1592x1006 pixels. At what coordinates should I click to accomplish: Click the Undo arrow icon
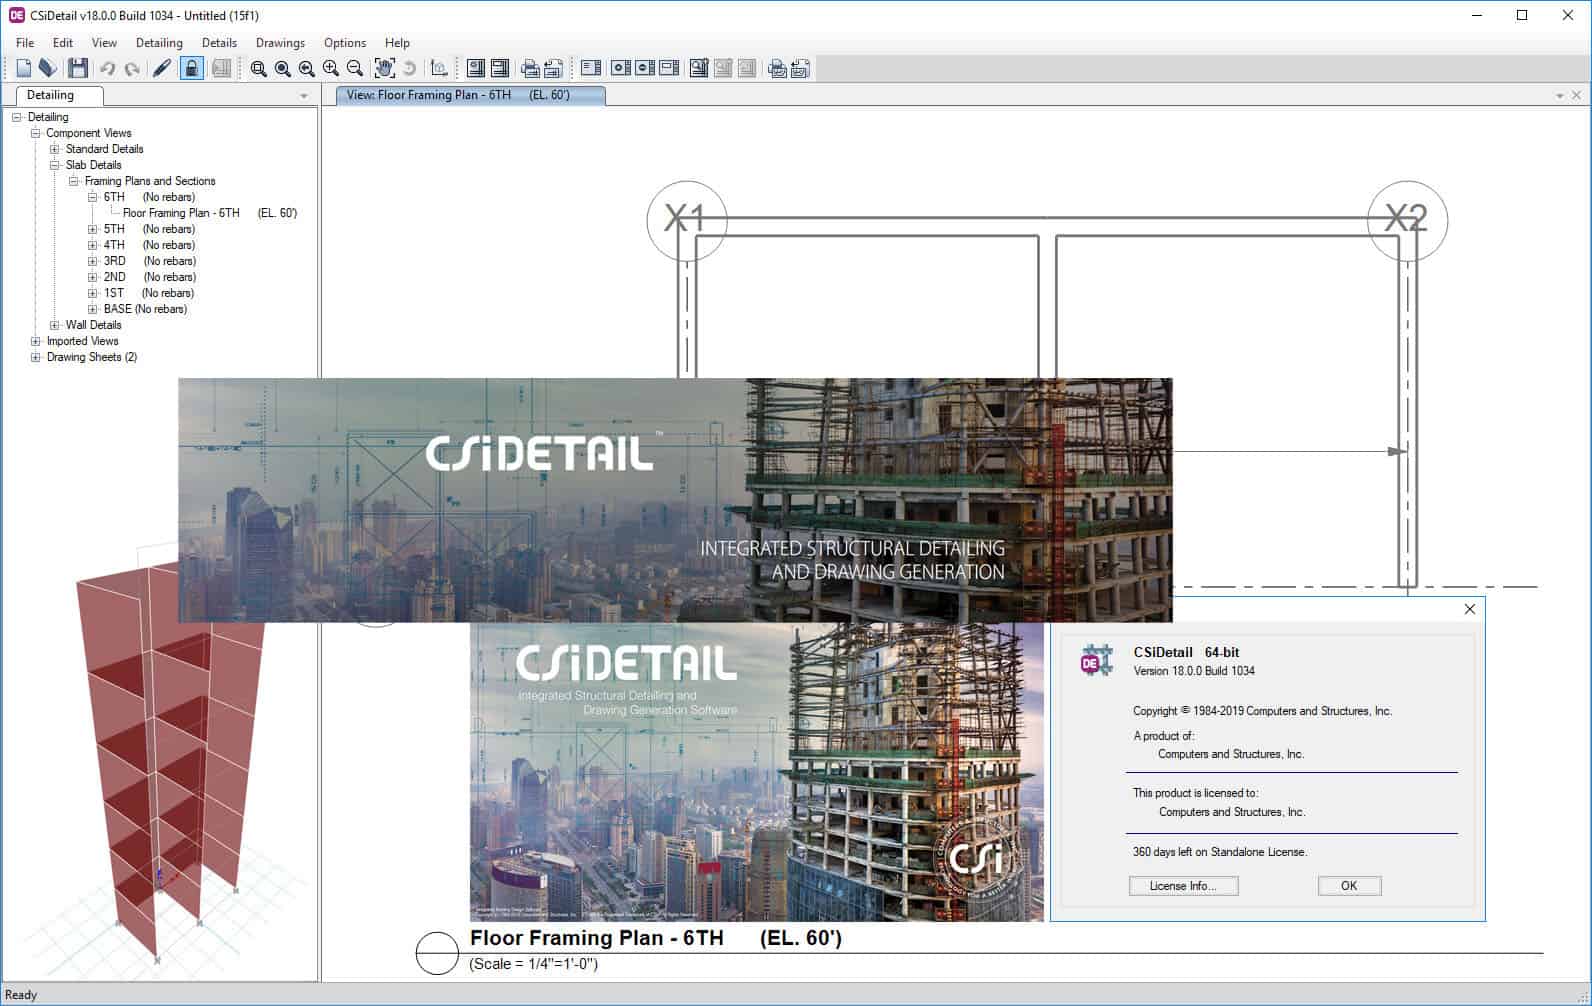[107, 68]
